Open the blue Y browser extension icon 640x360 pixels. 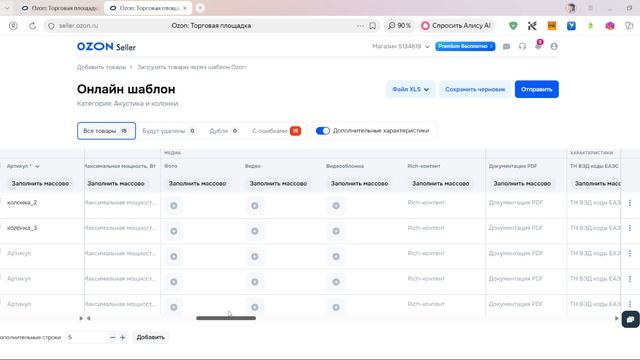[x=571, y=26]
